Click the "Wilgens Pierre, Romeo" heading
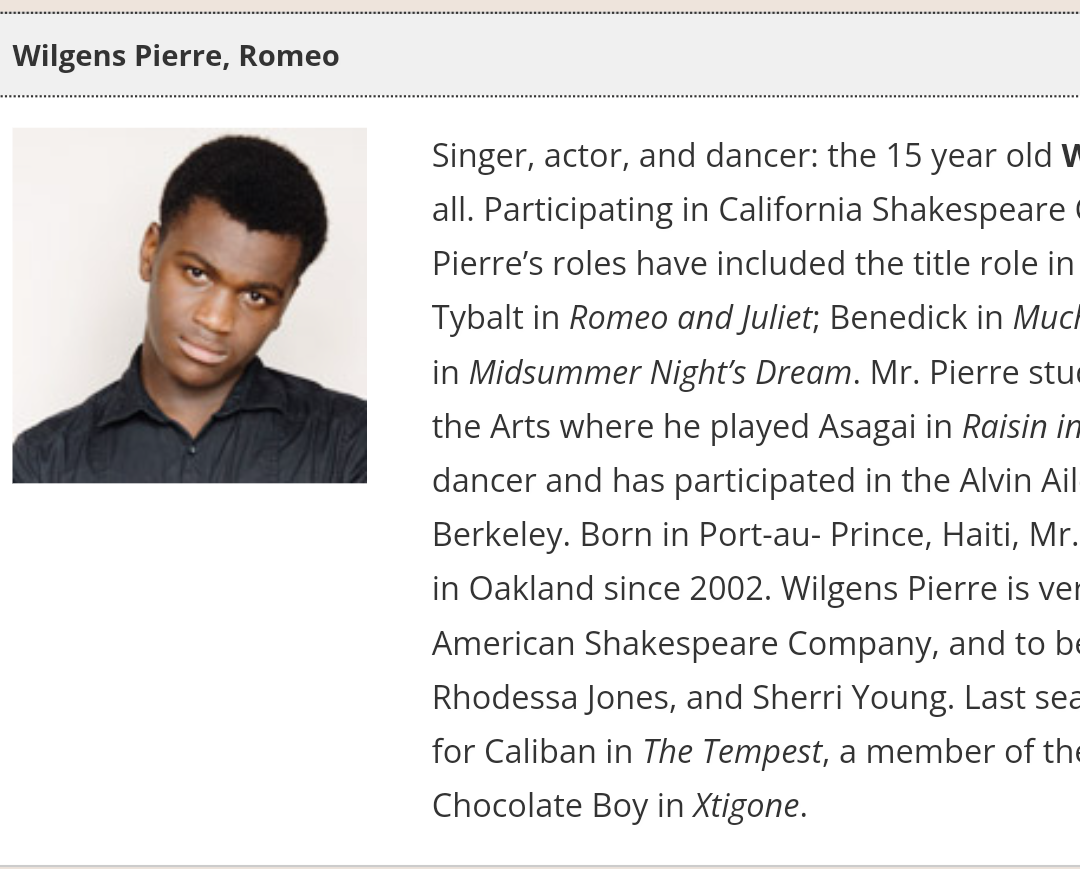This screenshot has width=1080, height=869. tap(176, 55)
